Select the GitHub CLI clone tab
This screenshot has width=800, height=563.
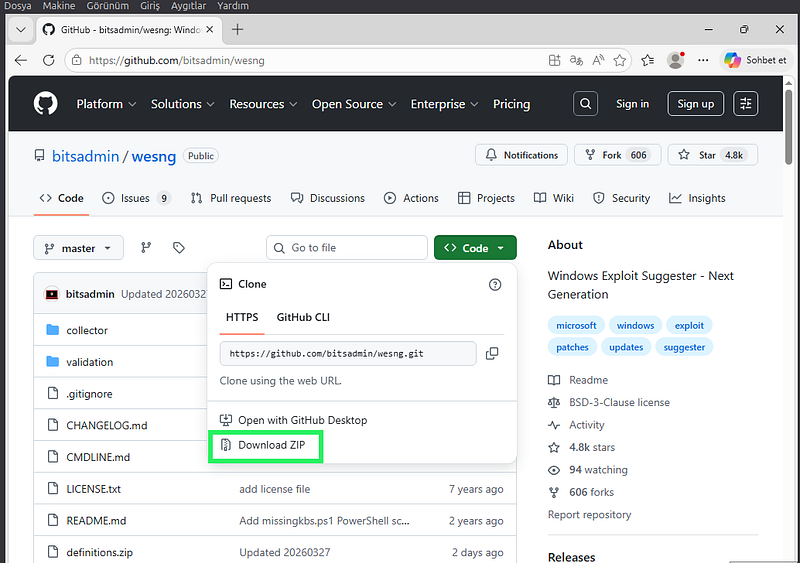pos(303,317)
